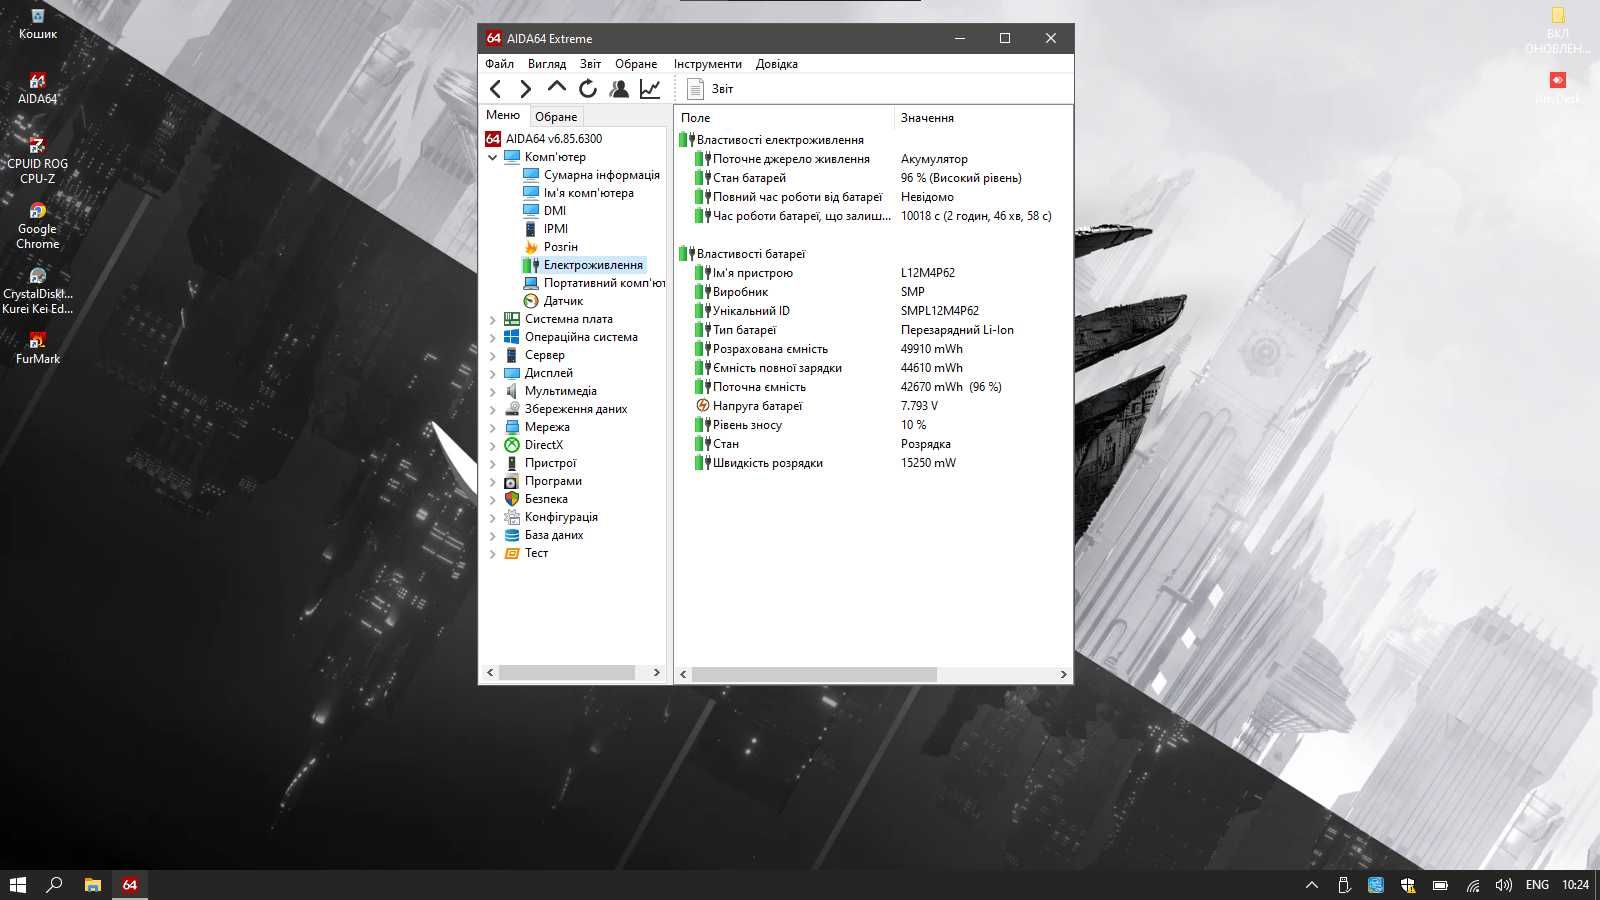Click the right arrow of the details scrollbar

[x=1063, y=675]
